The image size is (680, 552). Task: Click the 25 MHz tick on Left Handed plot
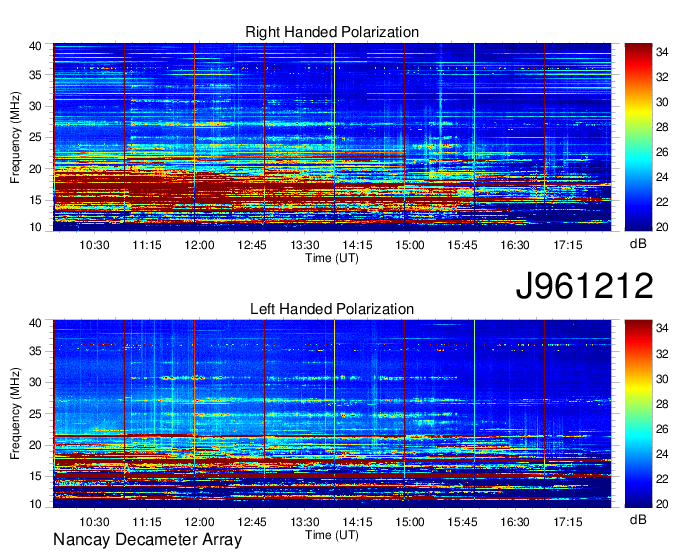(35, 415)
